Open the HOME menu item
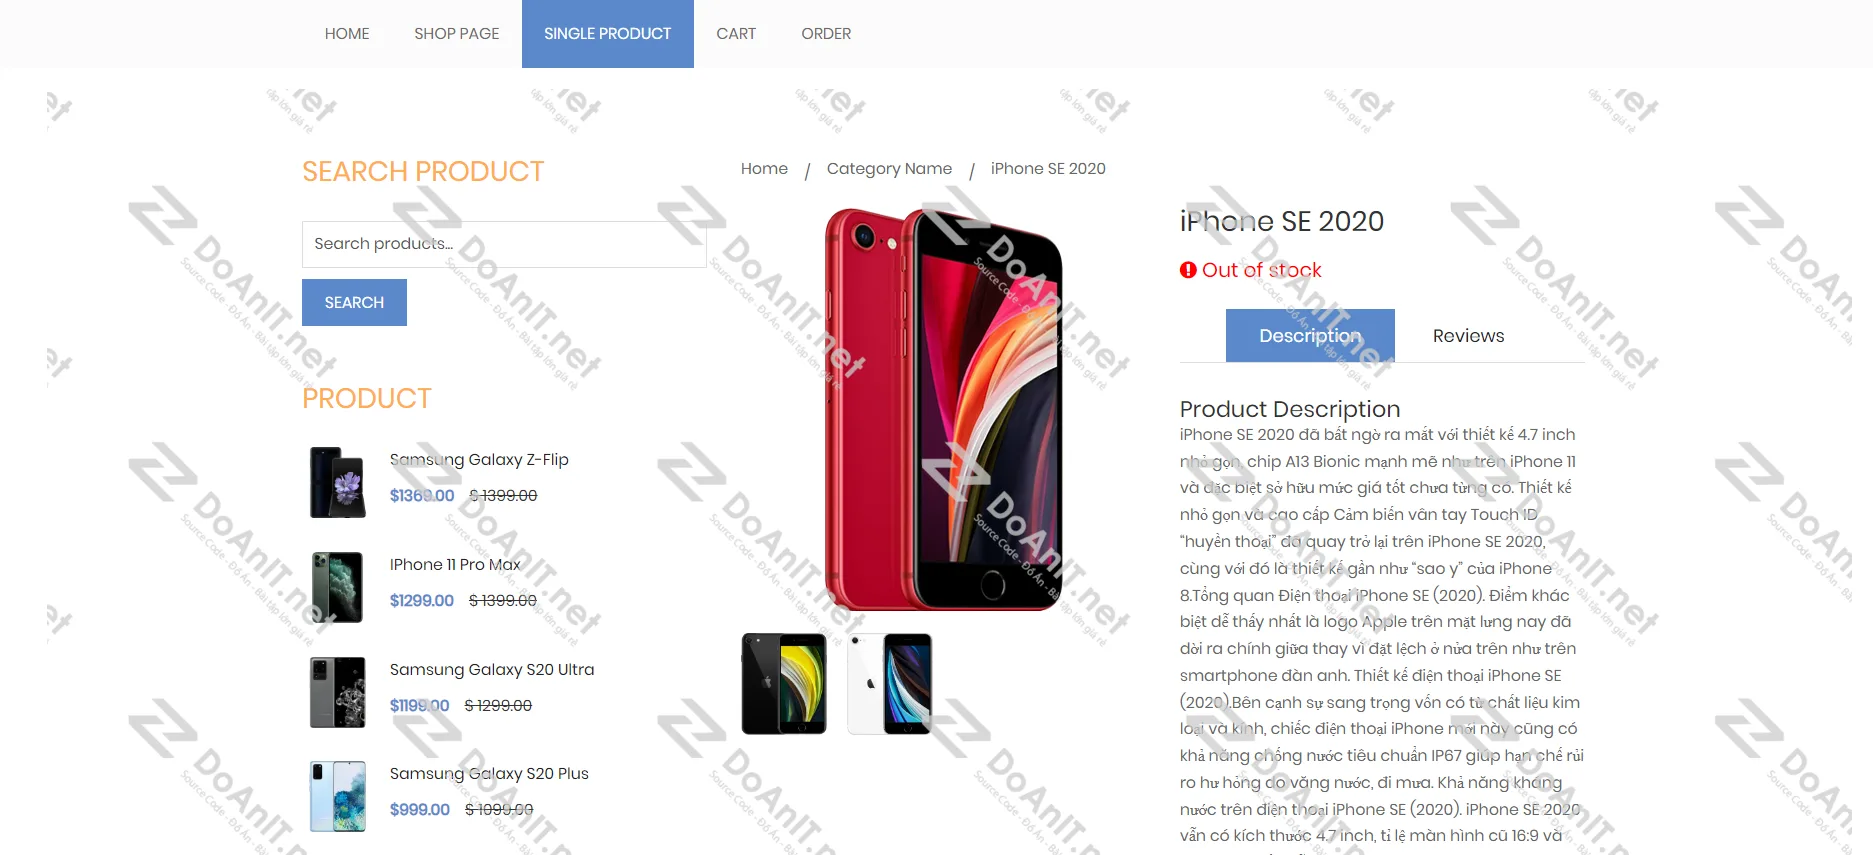Viewport: 1873px width, 855px height. [347, 34]
